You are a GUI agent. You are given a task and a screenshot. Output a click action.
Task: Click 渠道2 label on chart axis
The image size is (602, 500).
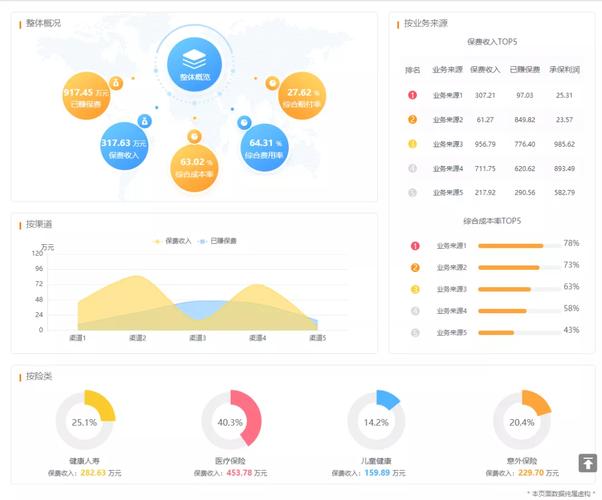(137, 338)
